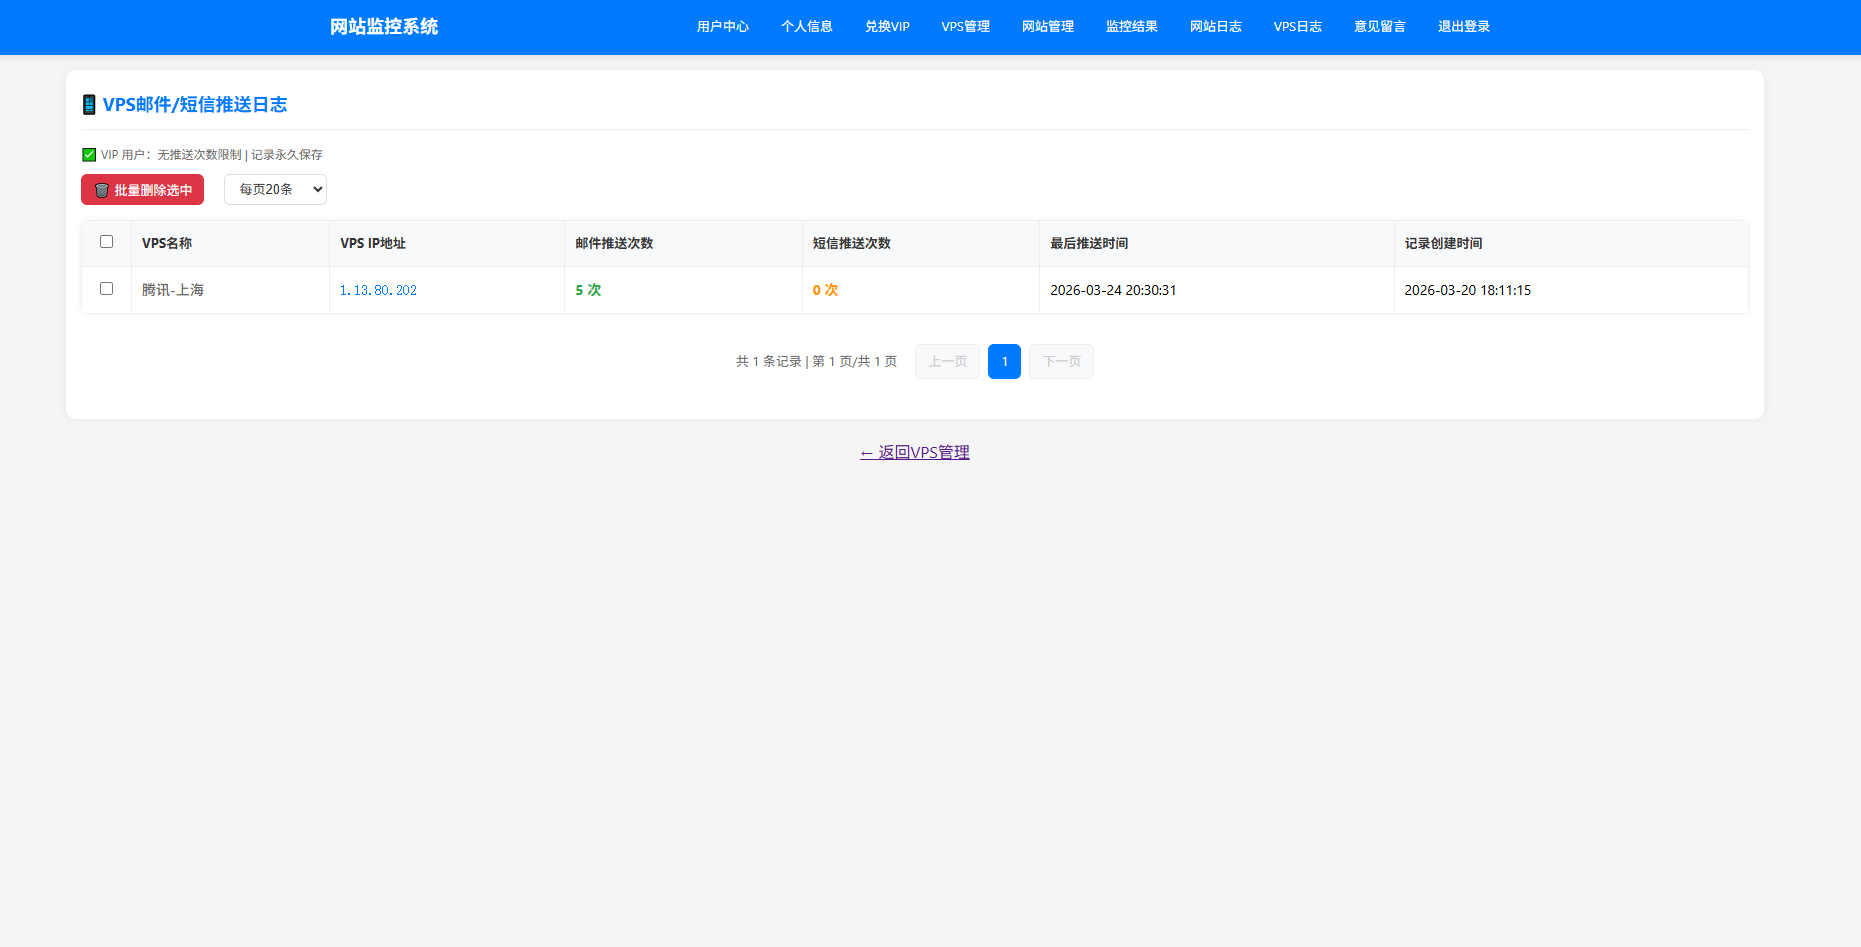Click 退出登录 to log out
Screen dimensions: 1861x947
(1463, 27)
